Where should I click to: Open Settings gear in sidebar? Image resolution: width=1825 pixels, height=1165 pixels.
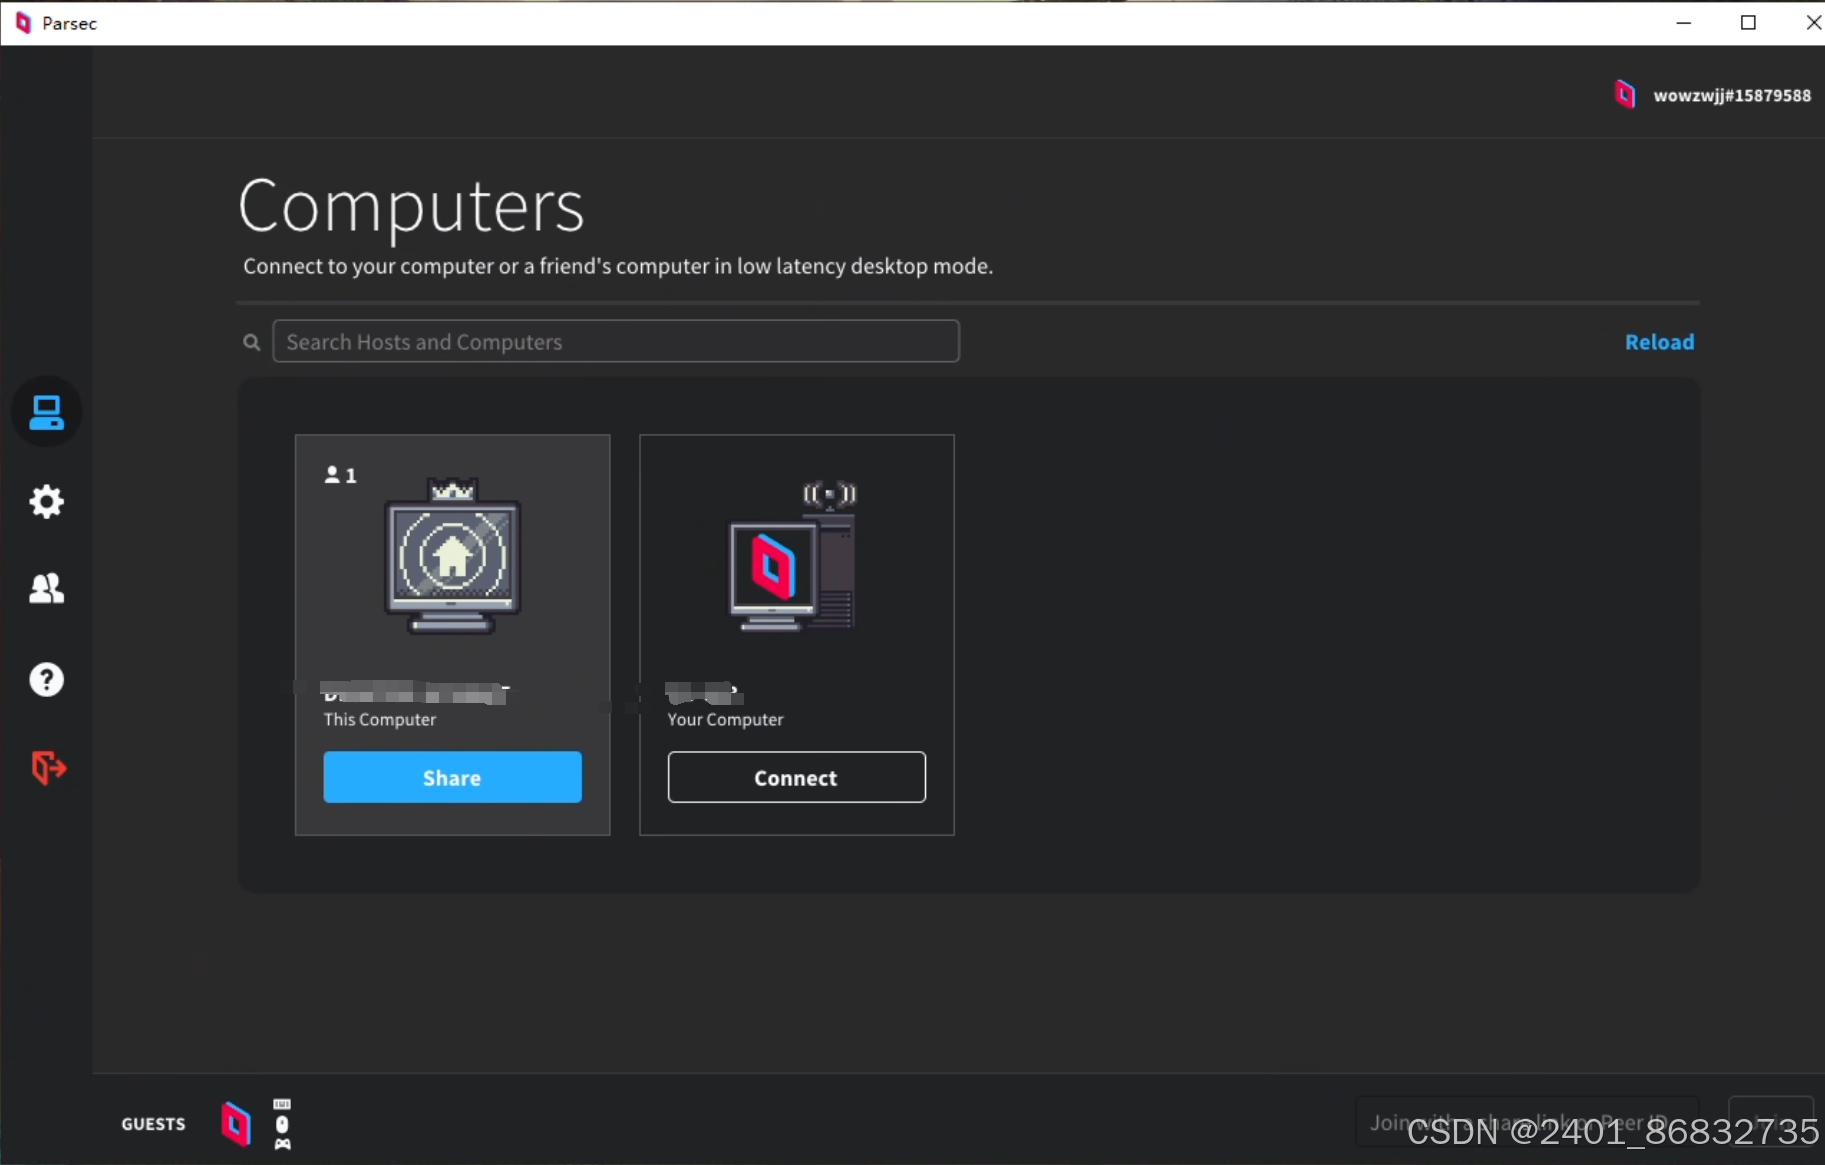(46, 501)
